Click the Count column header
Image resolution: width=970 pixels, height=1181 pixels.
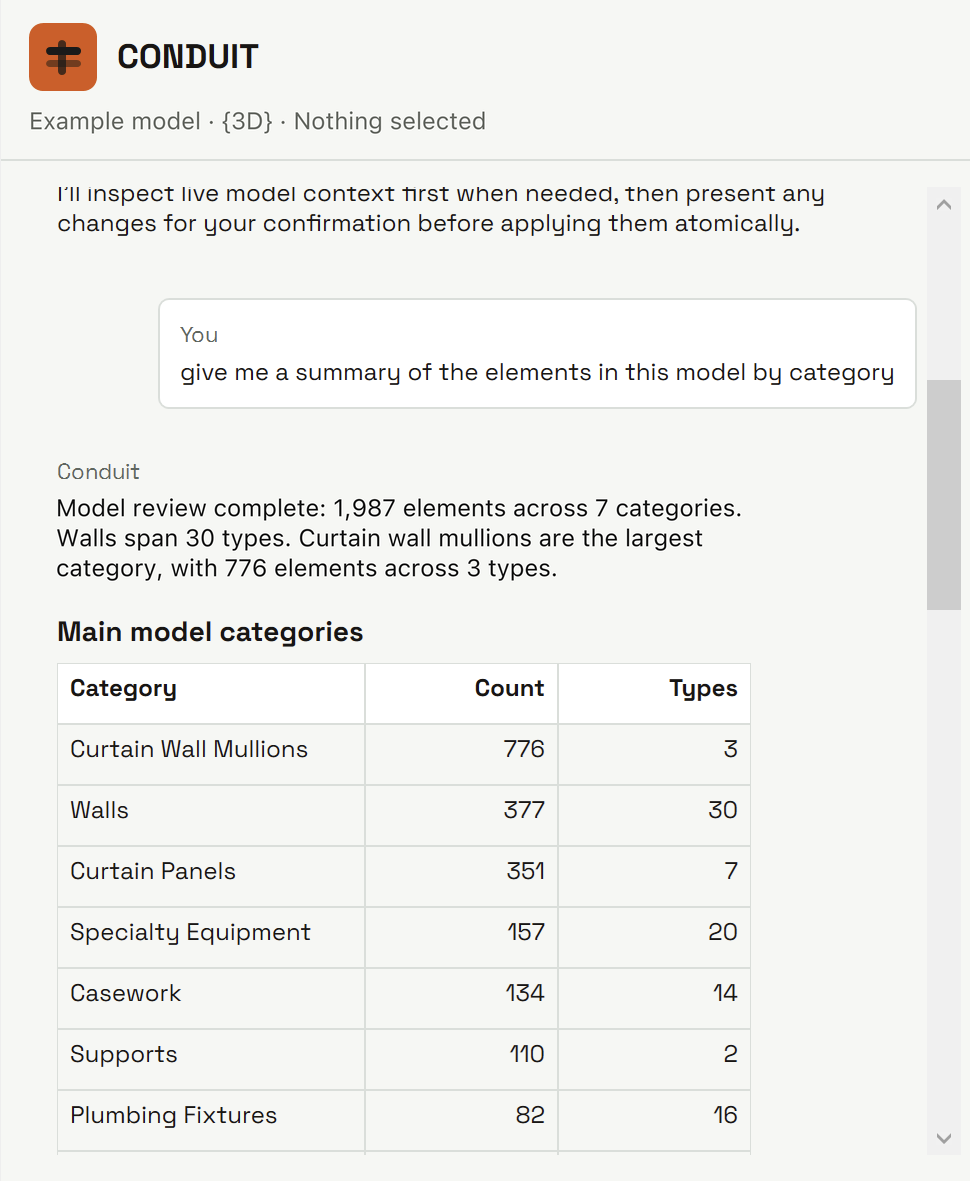(462, 694)
